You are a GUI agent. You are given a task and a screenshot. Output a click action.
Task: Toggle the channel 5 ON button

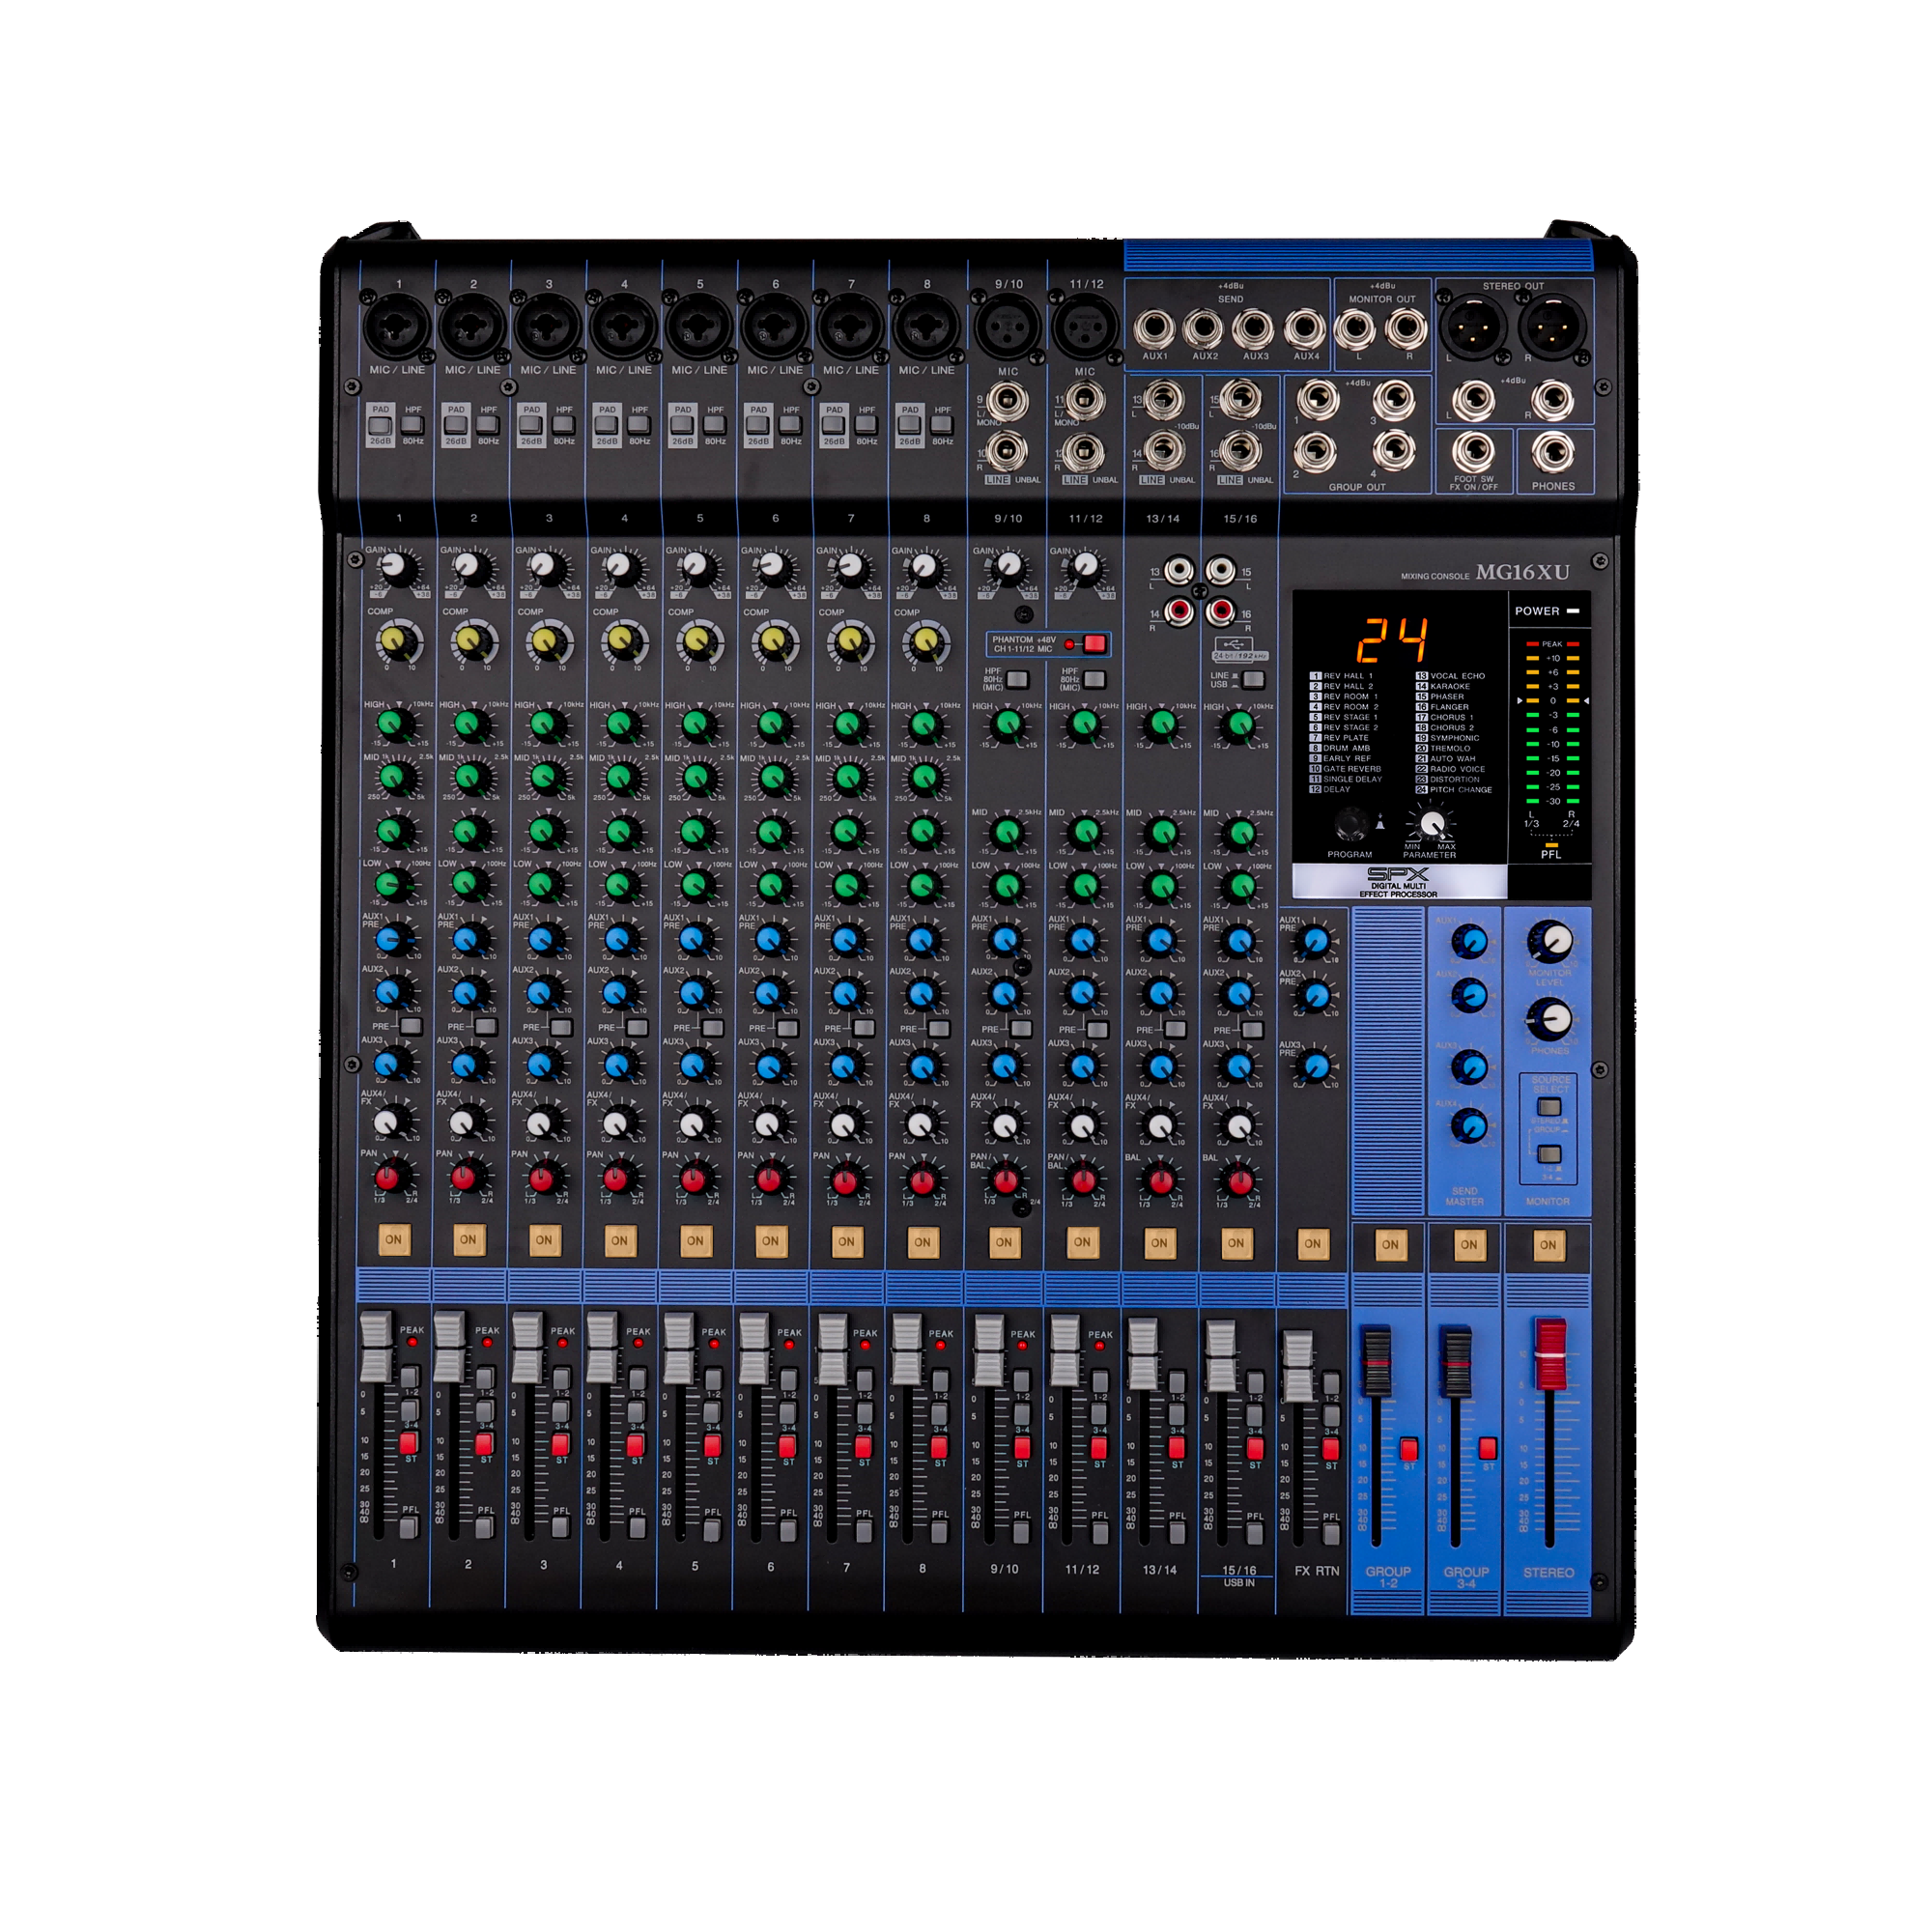pyautogui.click(x=695, y=1240)
